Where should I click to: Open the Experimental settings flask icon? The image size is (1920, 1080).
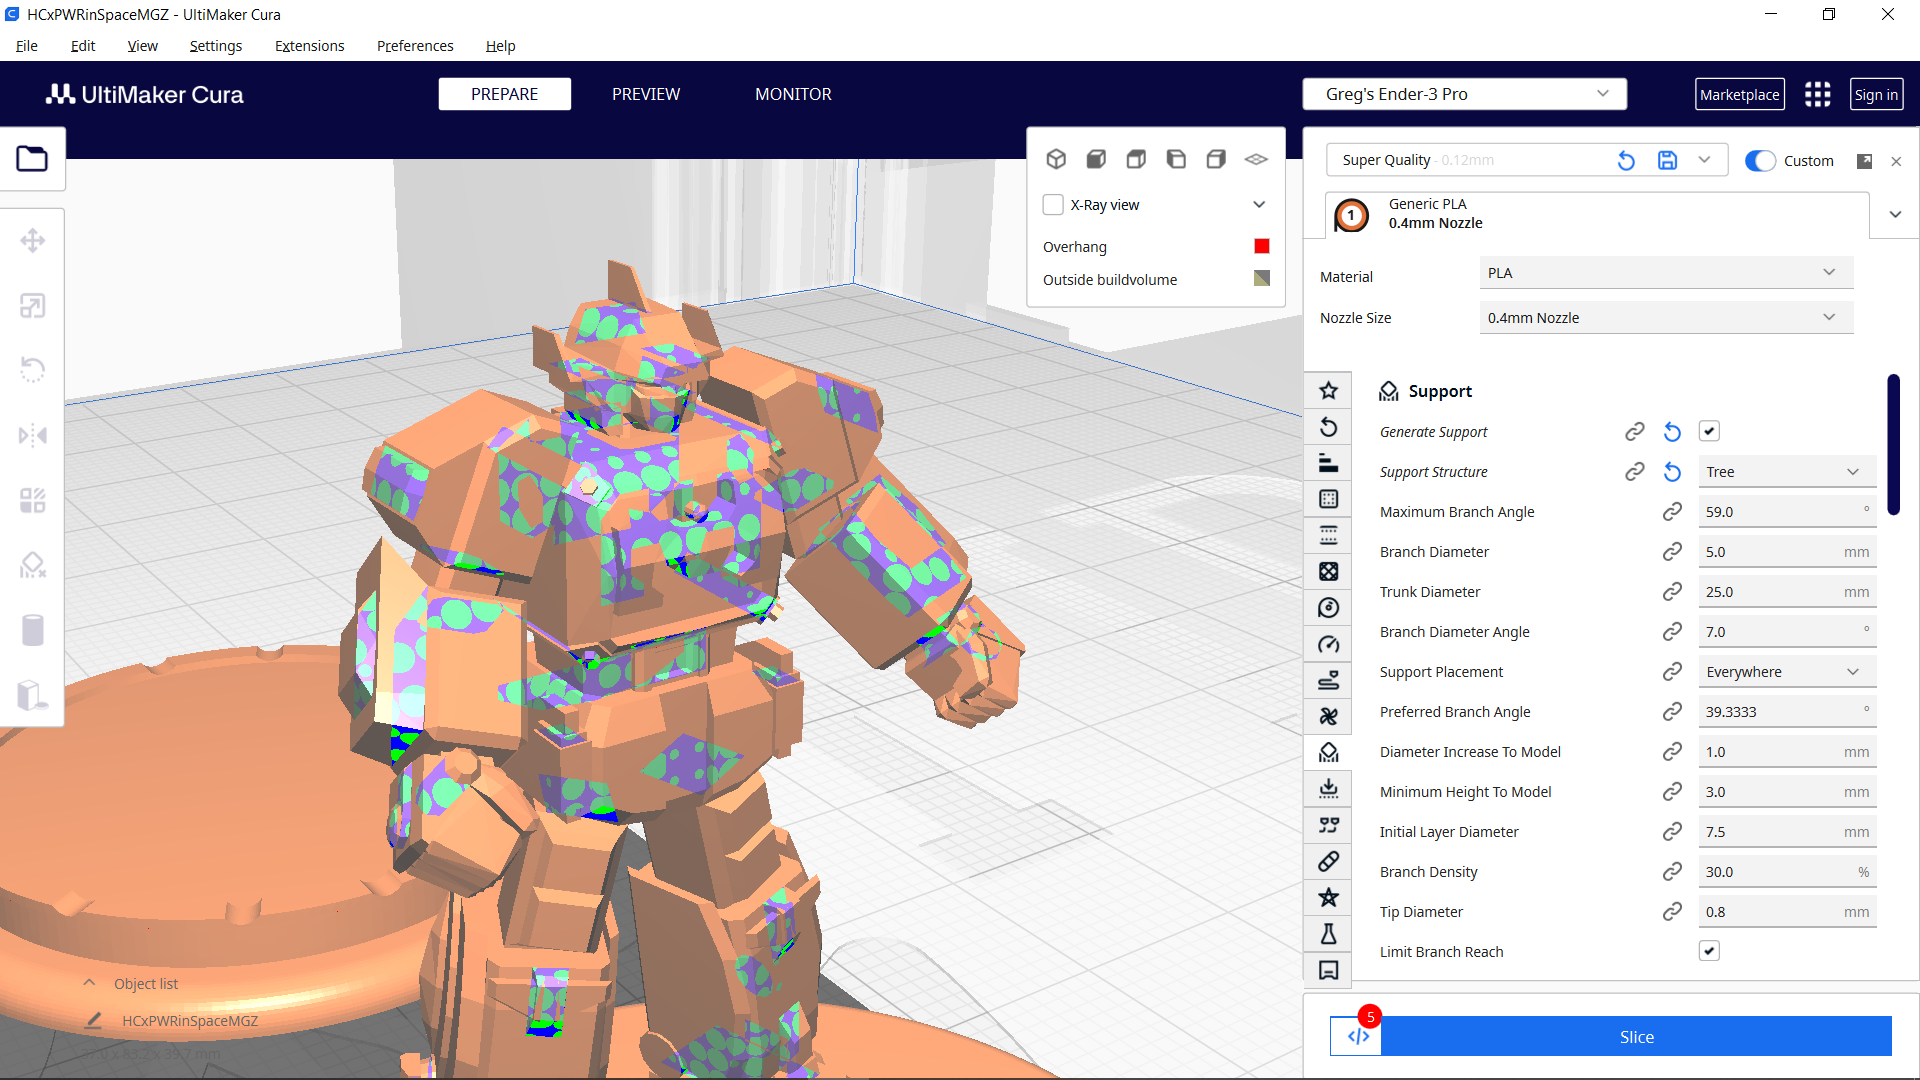1328,934
